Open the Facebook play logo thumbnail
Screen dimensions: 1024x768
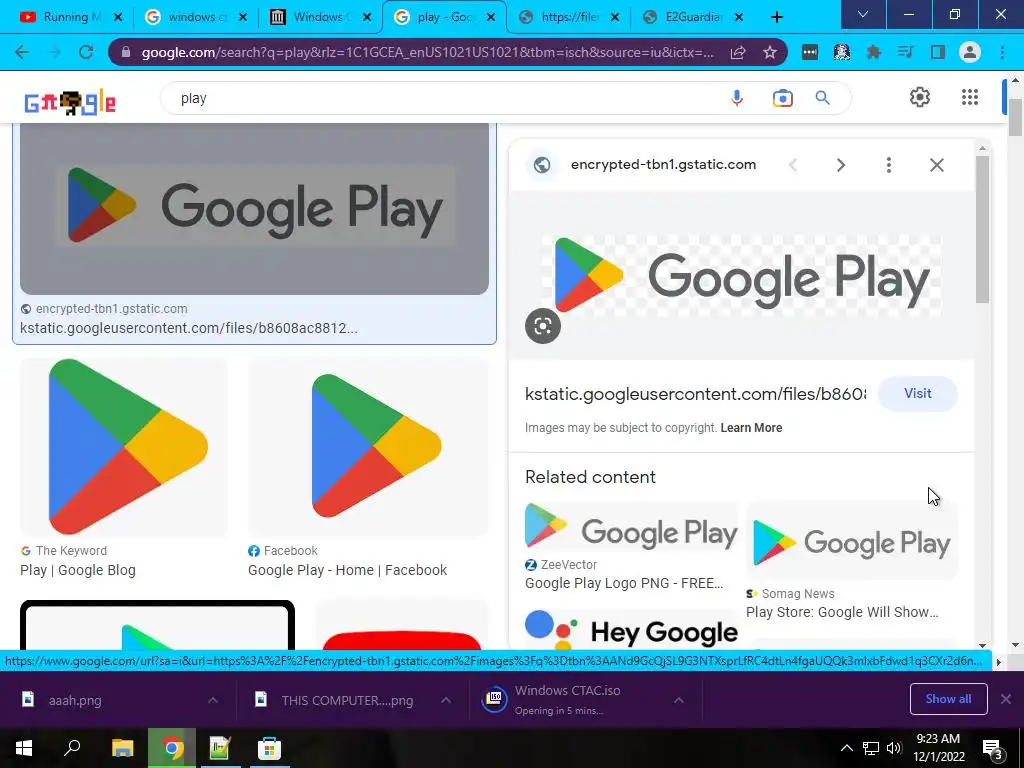(368, 447)
